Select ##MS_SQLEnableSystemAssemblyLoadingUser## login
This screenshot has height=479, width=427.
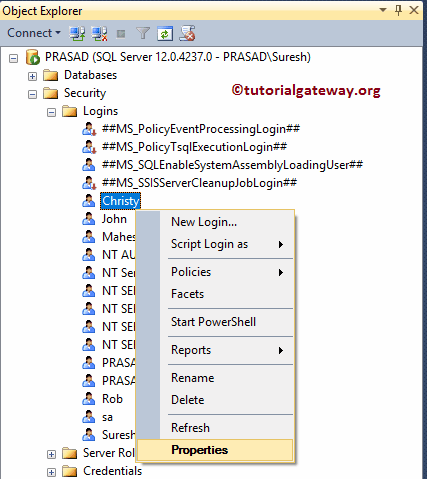(232, 165)
